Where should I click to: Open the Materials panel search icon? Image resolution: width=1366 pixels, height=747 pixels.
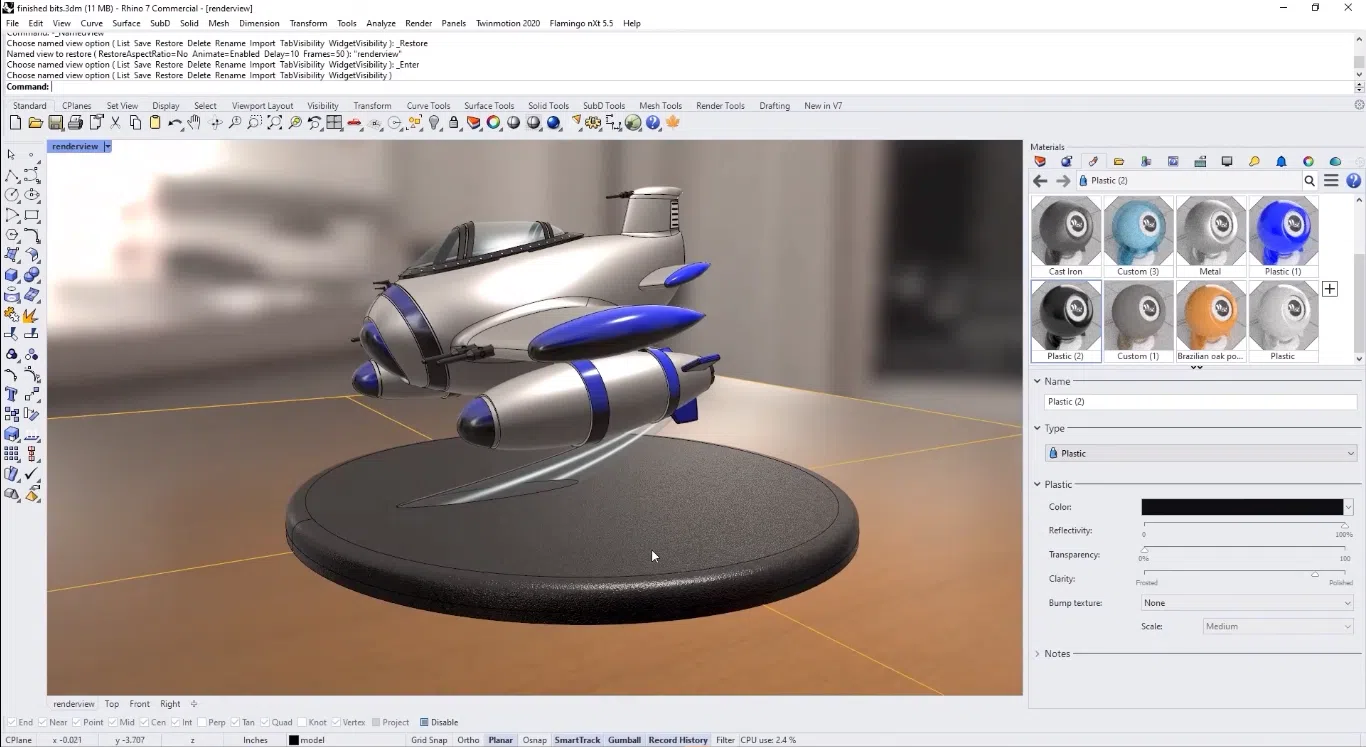[x=1310, y=181]
